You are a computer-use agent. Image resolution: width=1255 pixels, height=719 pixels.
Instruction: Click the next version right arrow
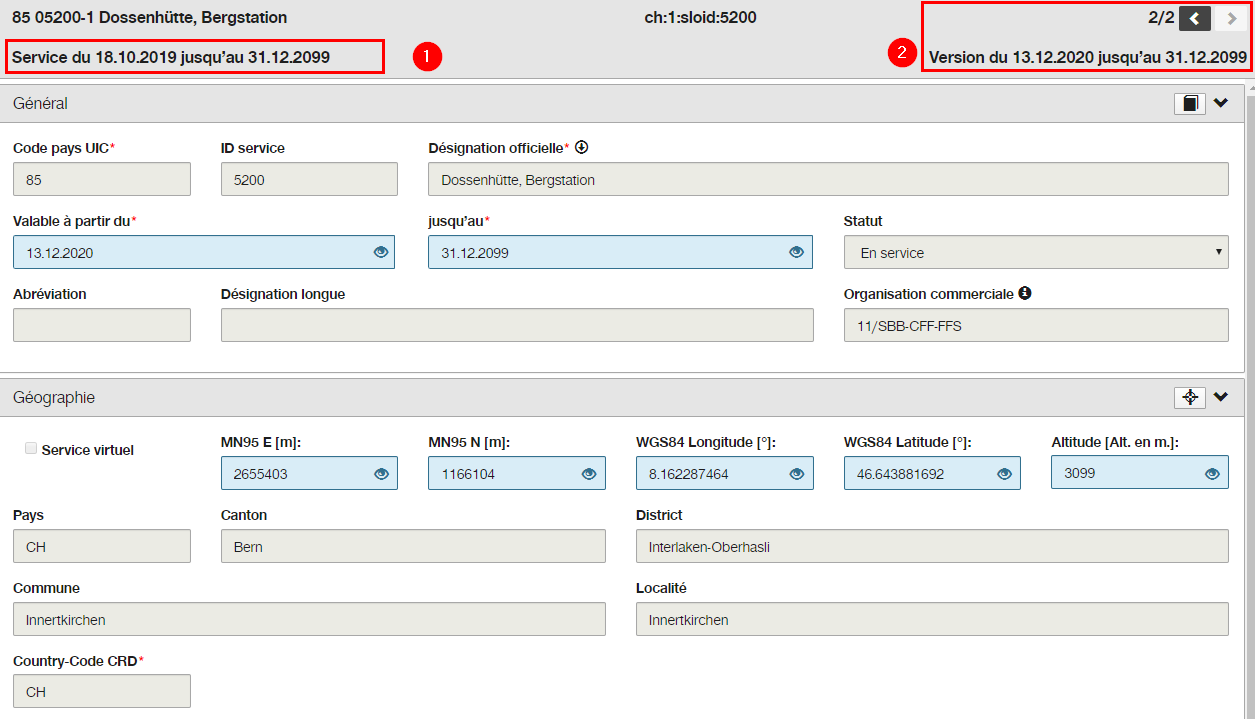[1230, 18]
